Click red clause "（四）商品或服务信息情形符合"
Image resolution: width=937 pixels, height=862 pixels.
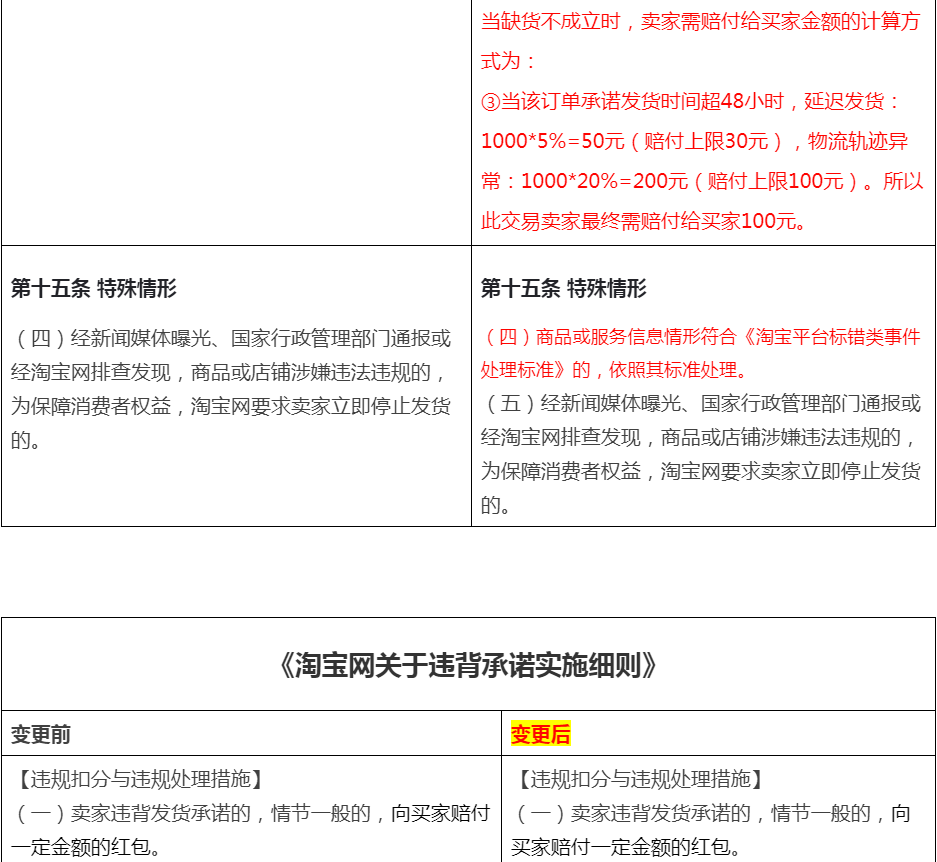700,337
